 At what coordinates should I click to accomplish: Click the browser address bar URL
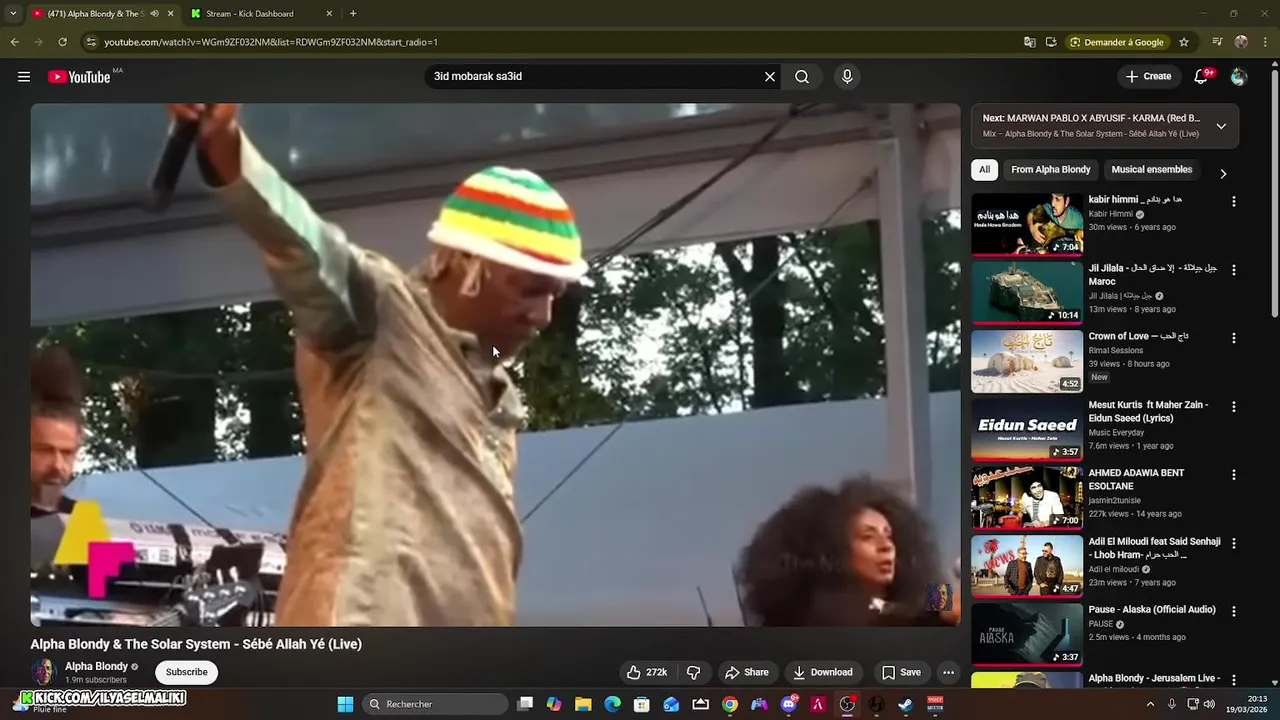271,42
